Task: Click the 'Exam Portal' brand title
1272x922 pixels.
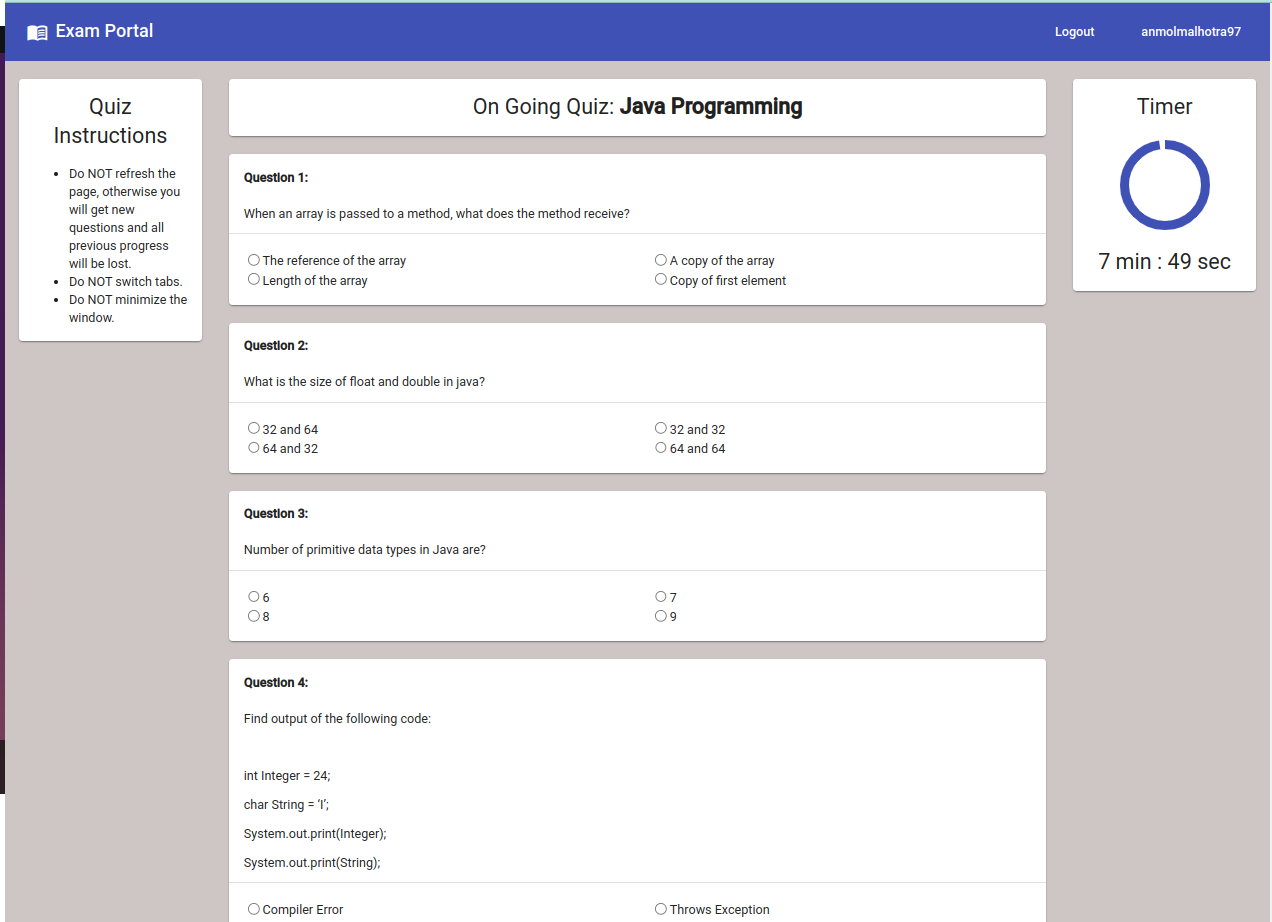Action: click(x=103, y=31)
